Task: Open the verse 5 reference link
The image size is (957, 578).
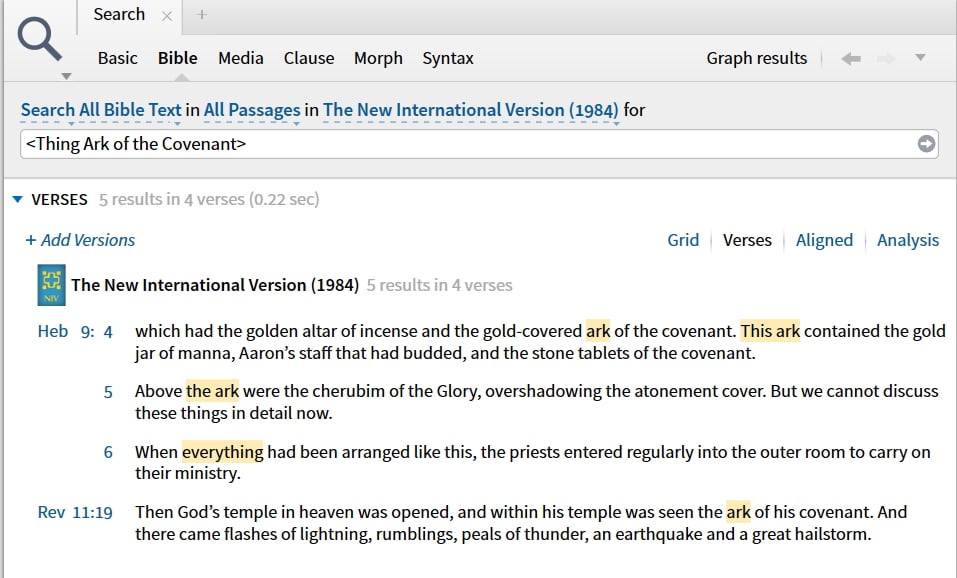Action: pyautogui.click(x=108, y=392)
